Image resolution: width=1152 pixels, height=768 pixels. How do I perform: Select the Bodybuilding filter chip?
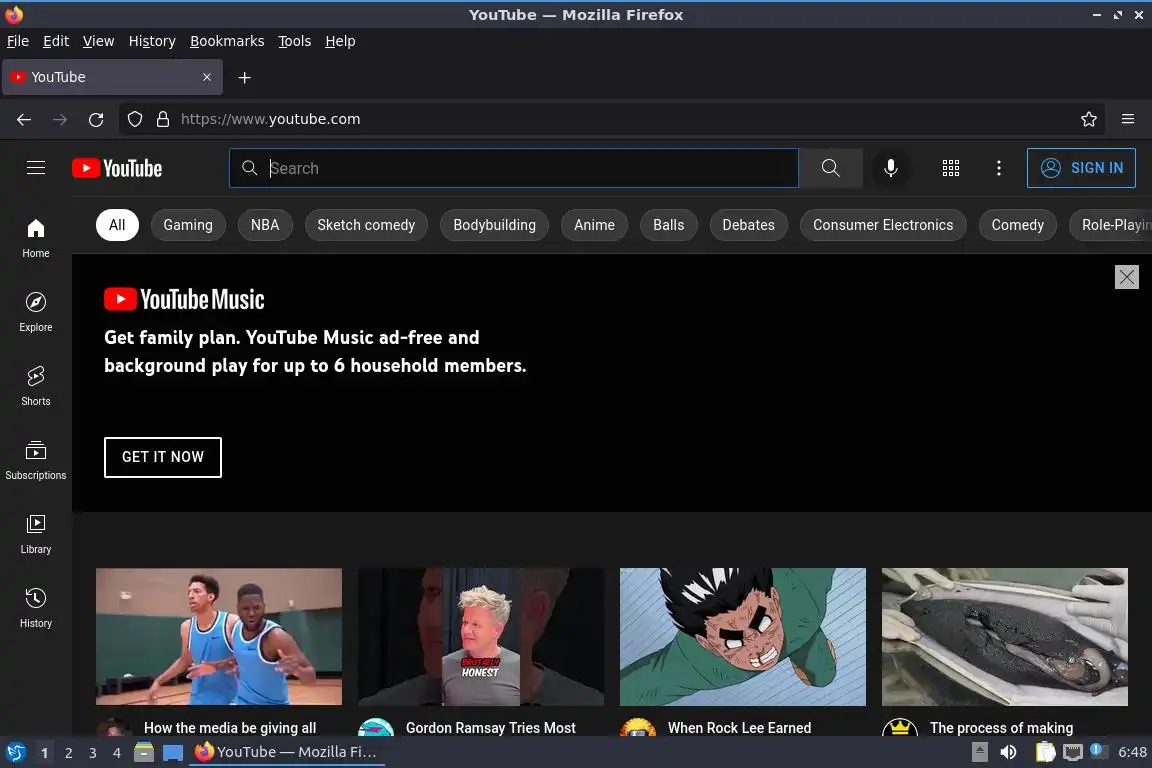pyautogui.click(x=494, y=225)
